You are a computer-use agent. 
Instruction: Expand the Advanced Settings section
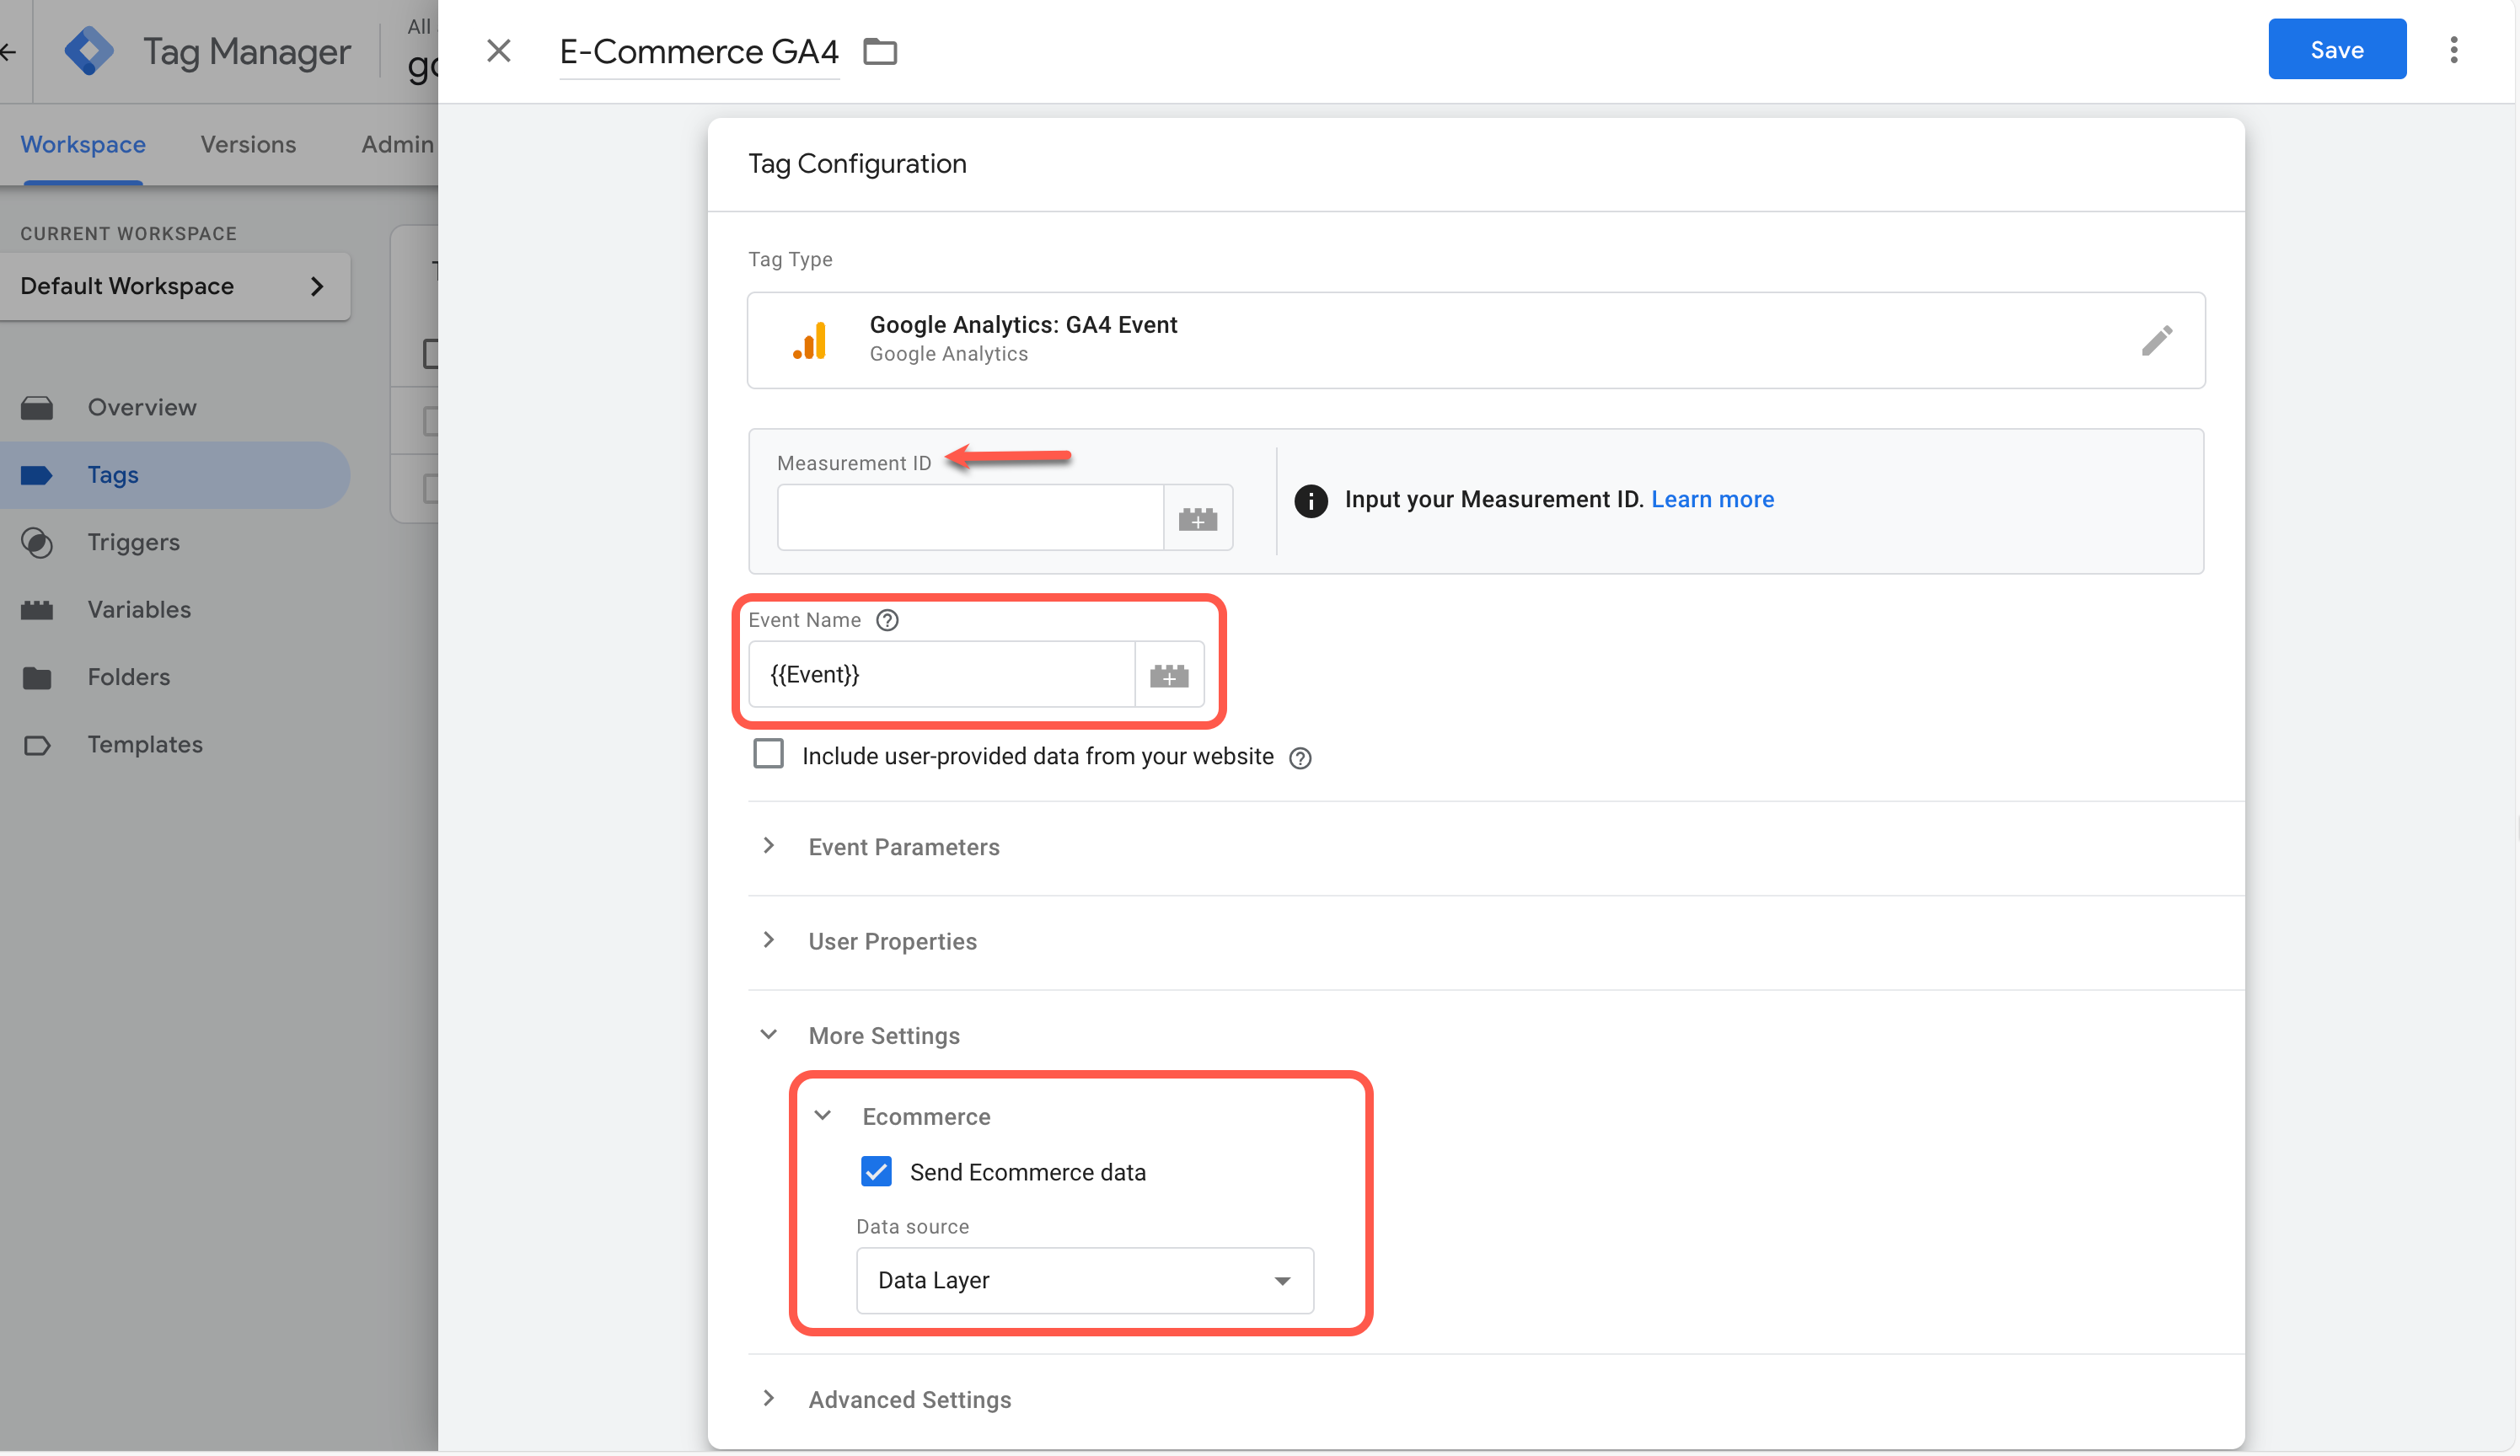click(768, 1398)
